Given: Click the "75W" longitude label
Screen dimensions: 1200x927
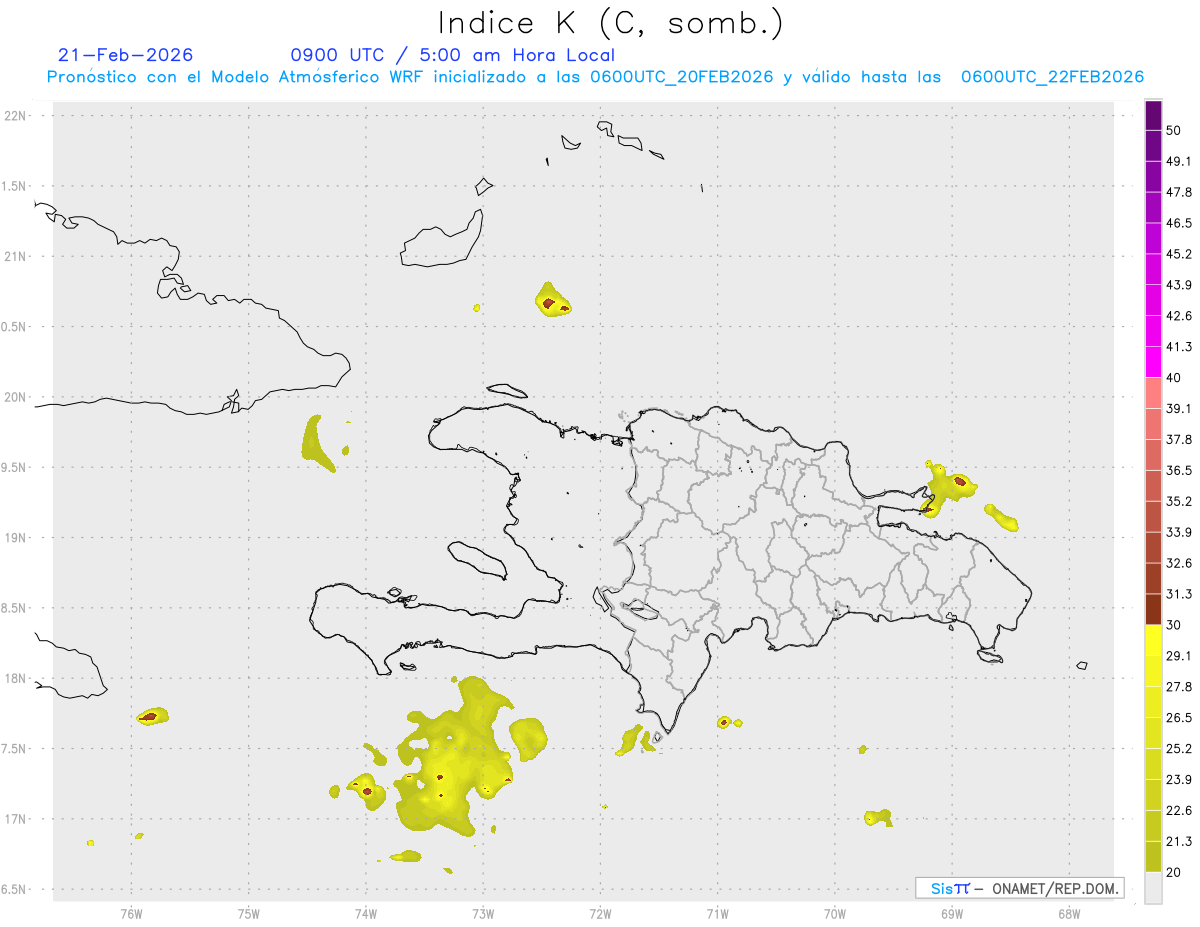Looking at the screenshot, I should tap(249, 913).
